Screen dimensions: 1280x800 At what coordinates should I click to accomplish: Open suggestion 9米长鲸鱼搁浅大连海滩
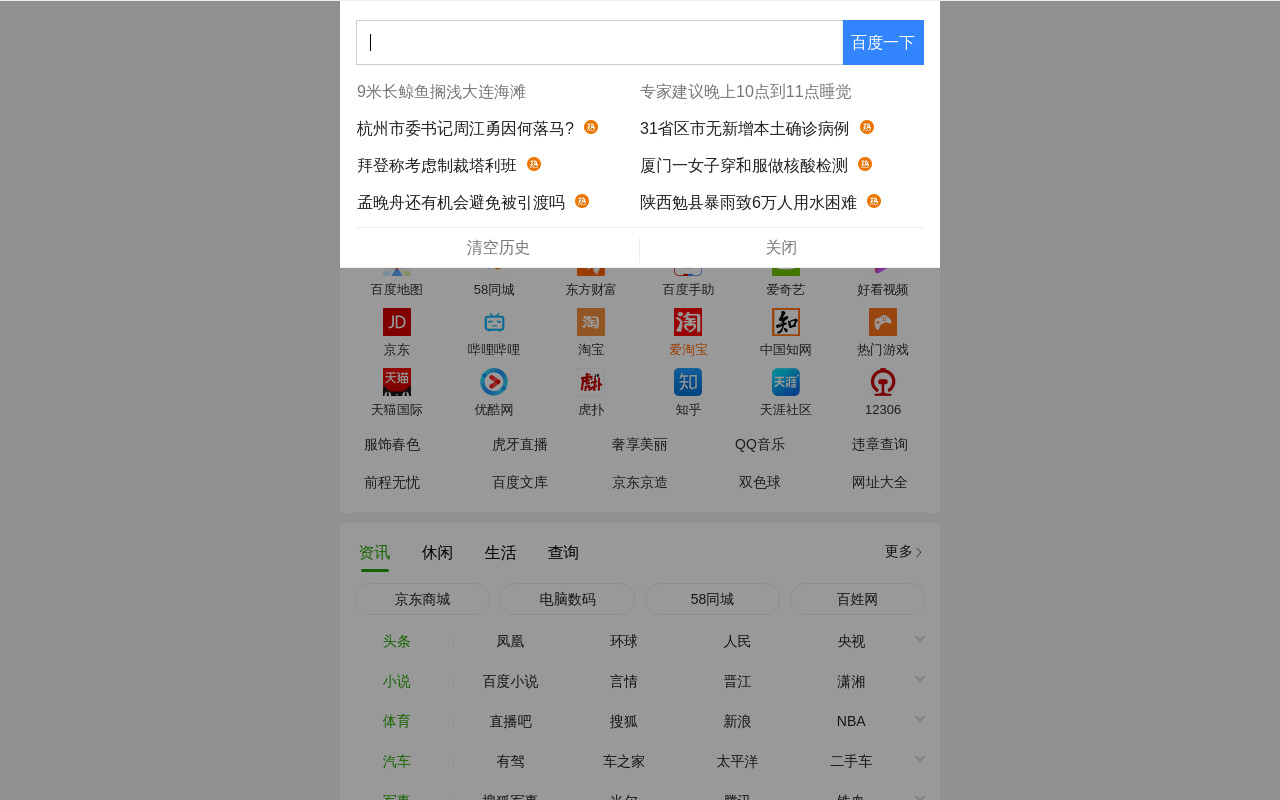442,92
